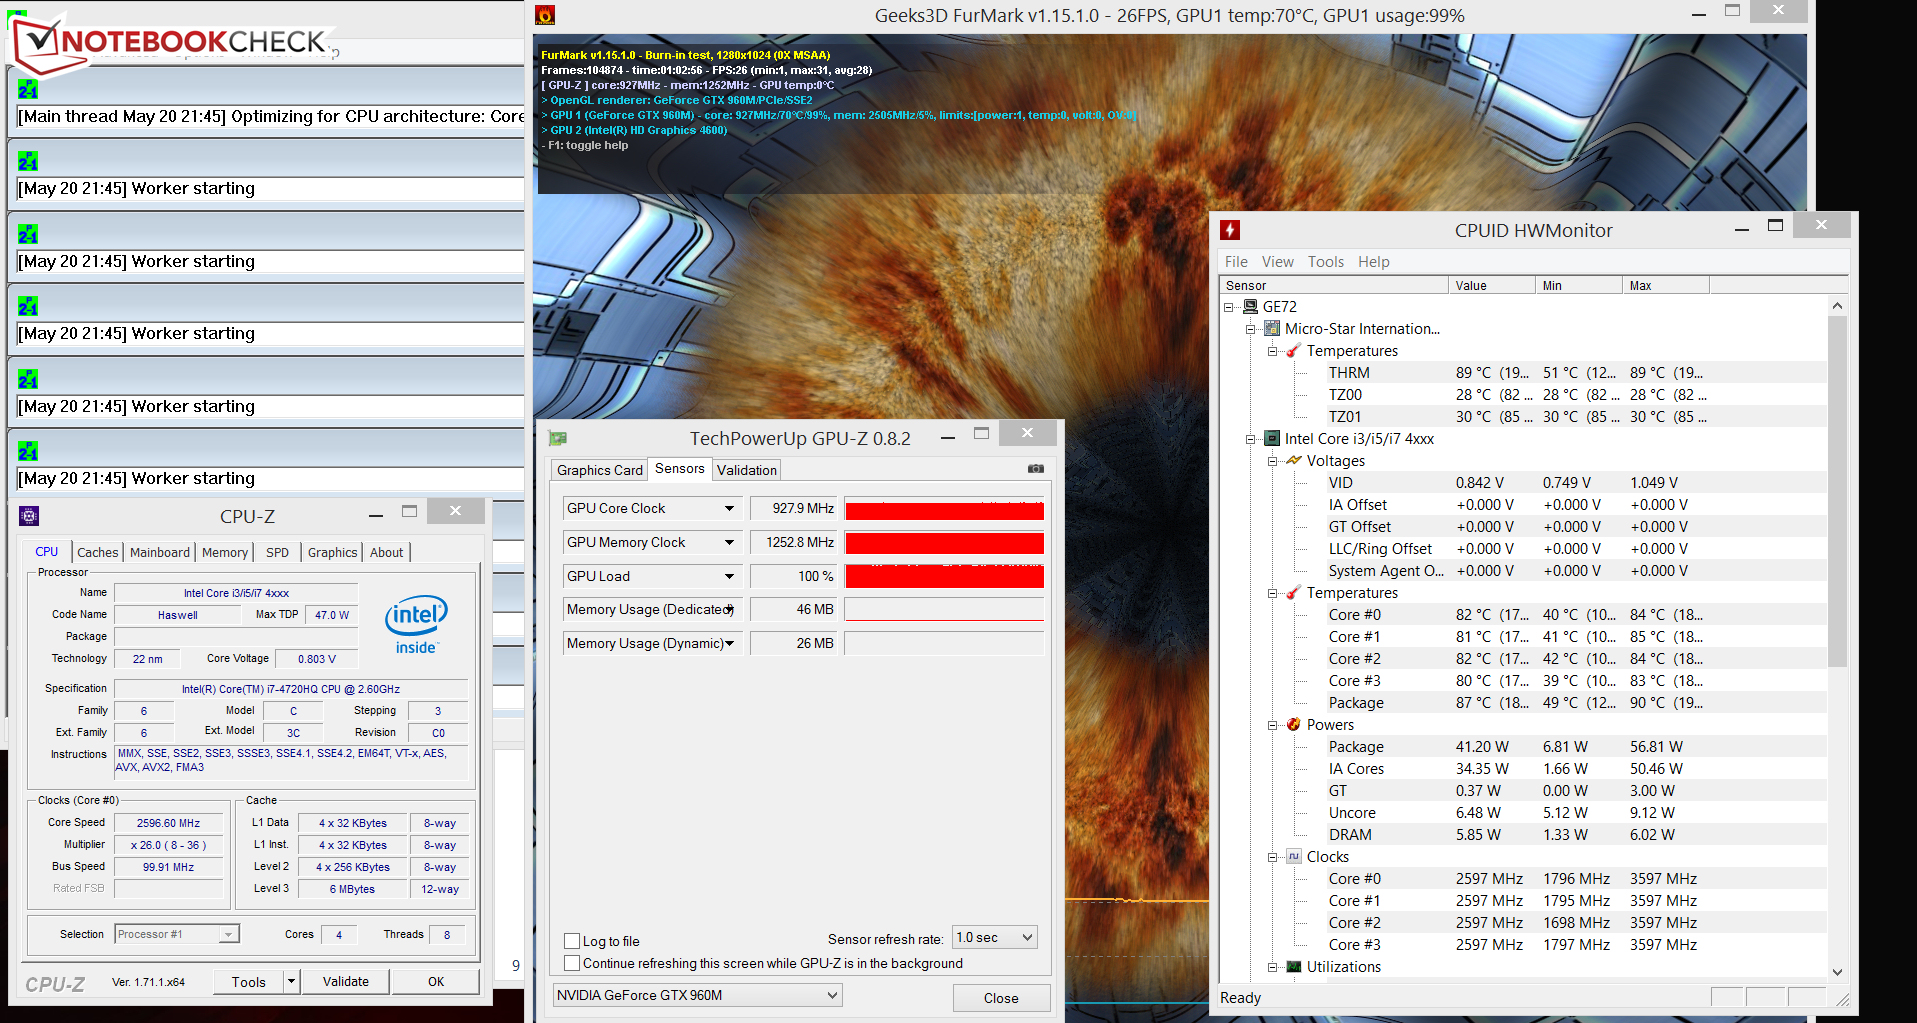The image size is (1917, 1023).
Task: Click the thermometer icon beside Core #0 Temperatures group
Action: click(1294, 593)
